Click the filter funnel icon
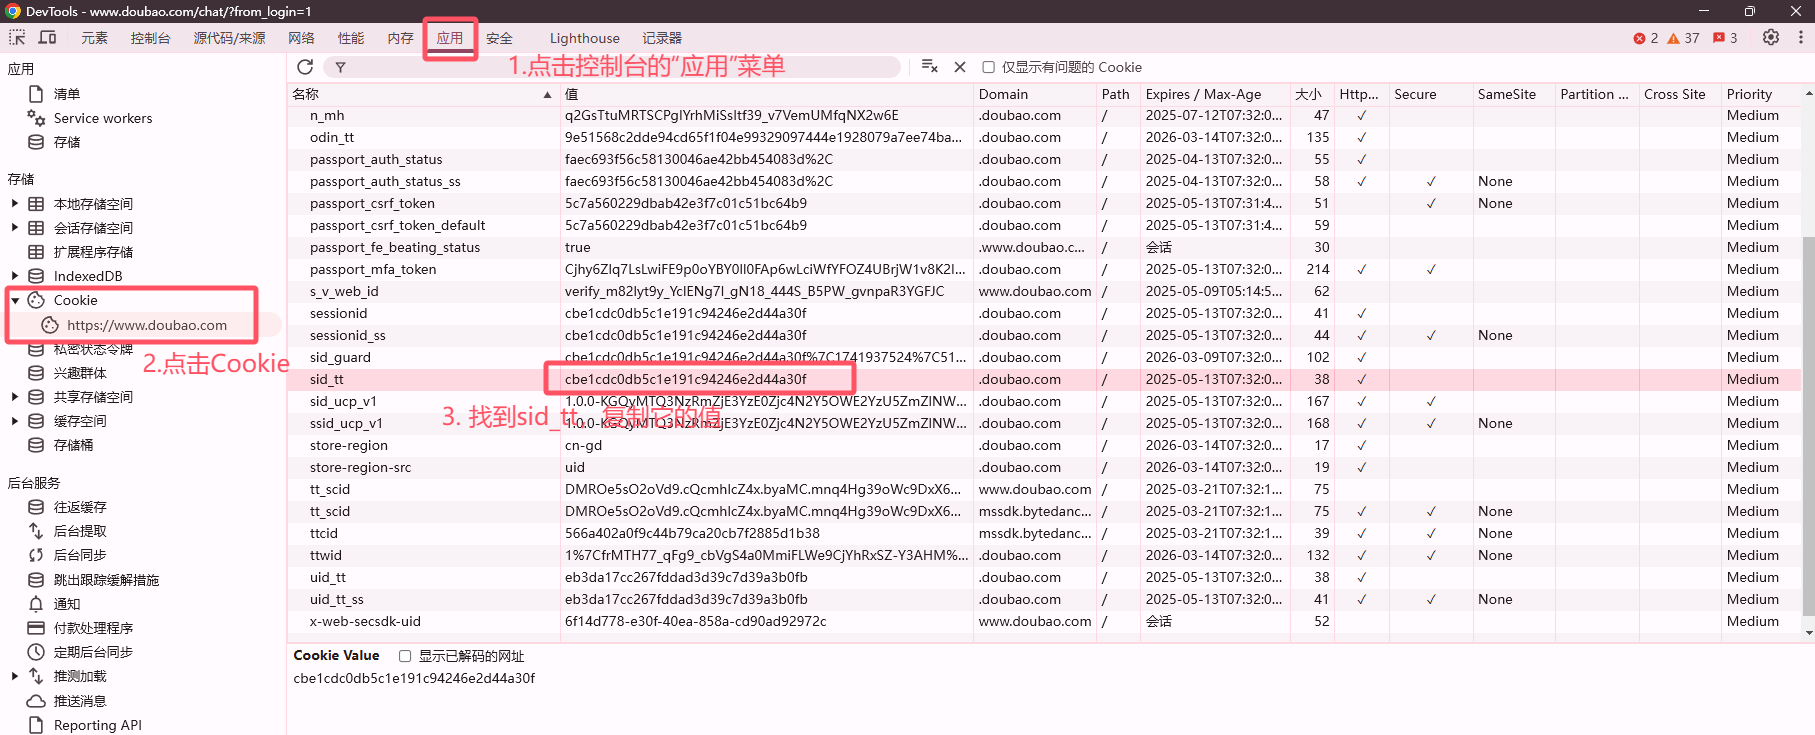Image resolution: width=1815 pixels, height=735 pixels. click(340, 67)
